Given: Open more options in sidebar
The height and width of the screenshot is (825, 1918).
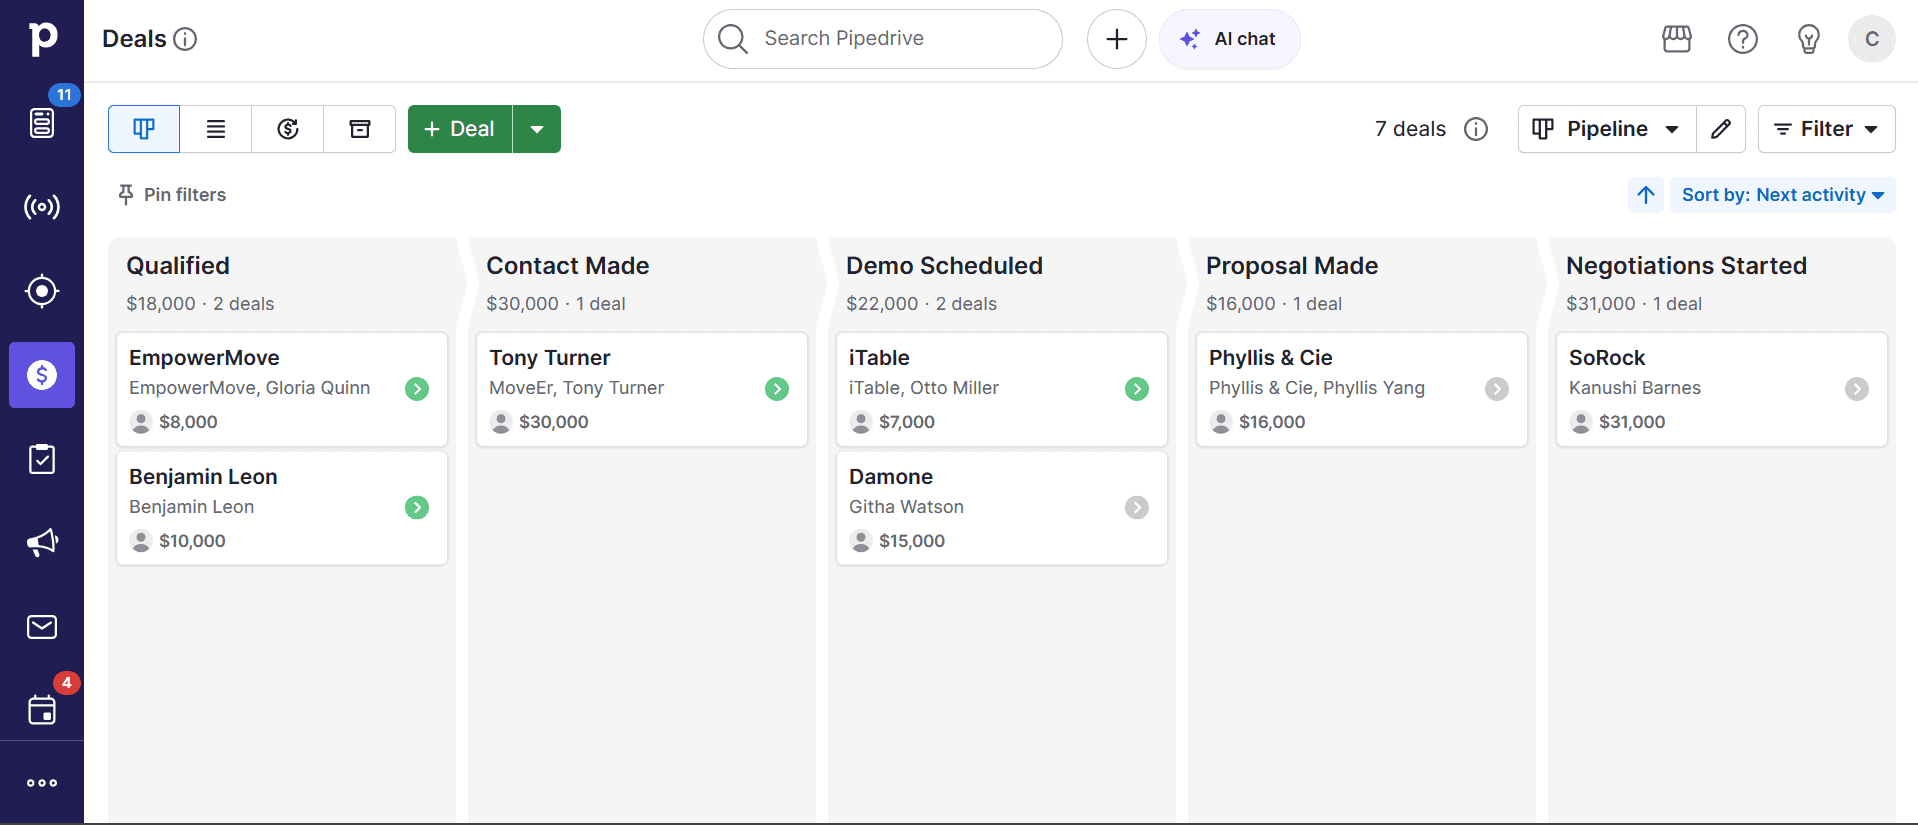Looking at the screenshot, I should click(x=42, y=783).
